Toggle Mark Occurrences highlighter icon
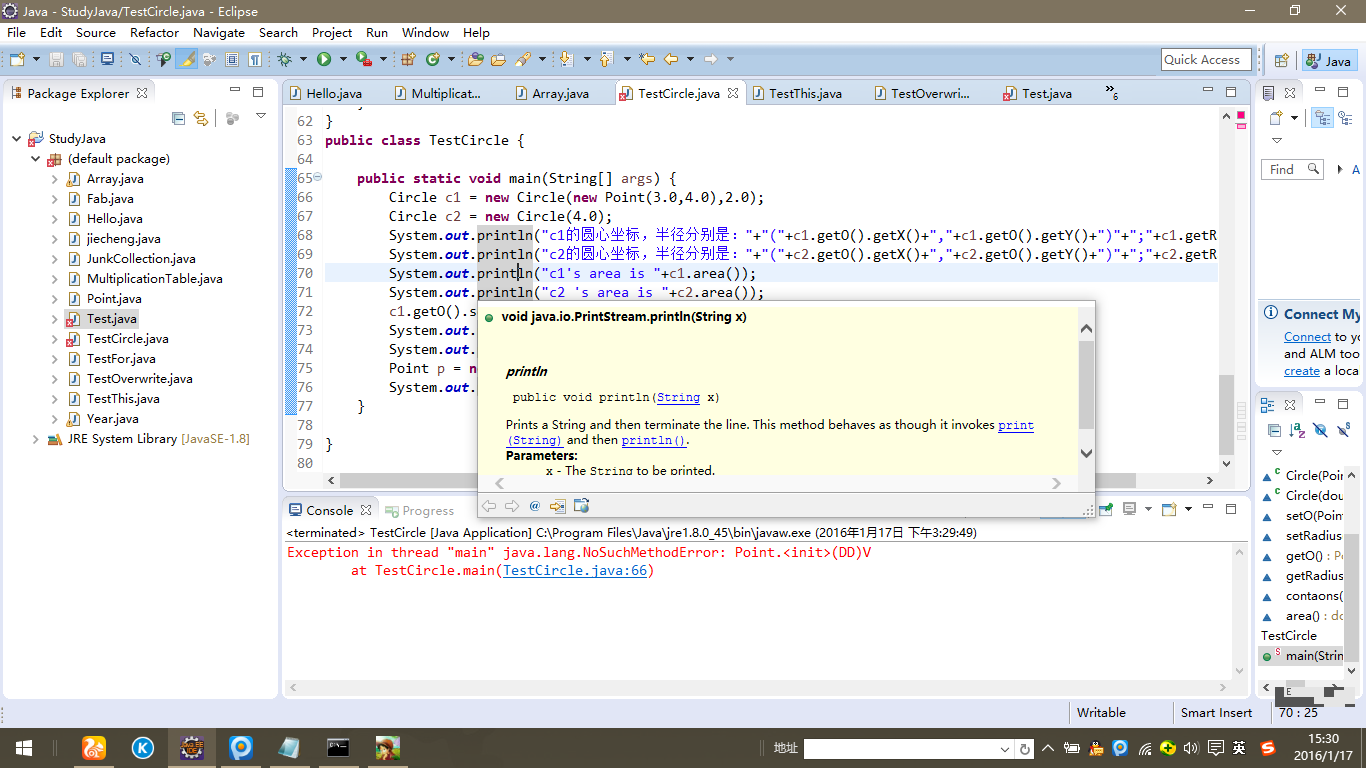 tap(186, 60)
